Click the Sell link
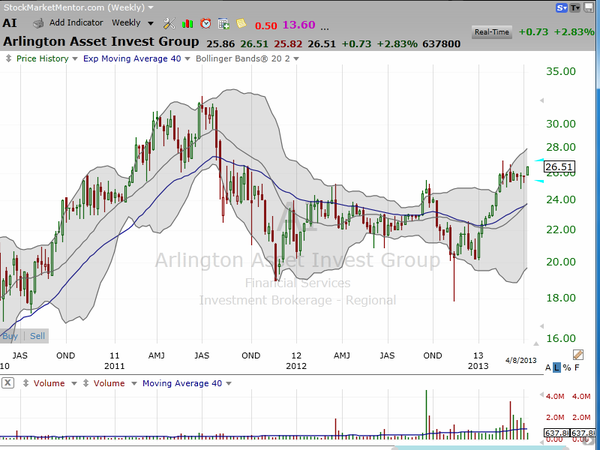 37,336
